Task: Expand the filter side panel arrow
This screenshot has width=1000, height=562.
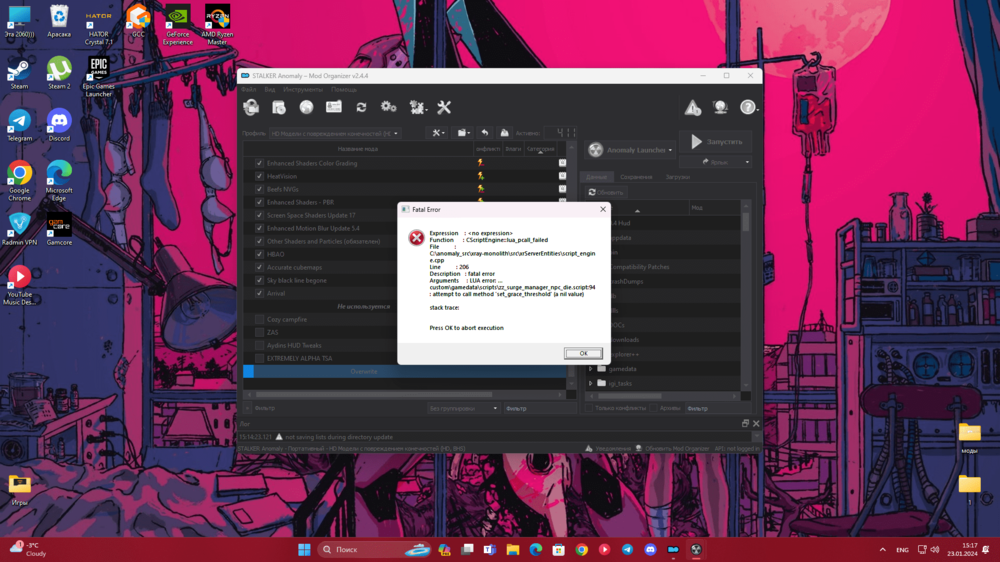Action: click(247, 408)
